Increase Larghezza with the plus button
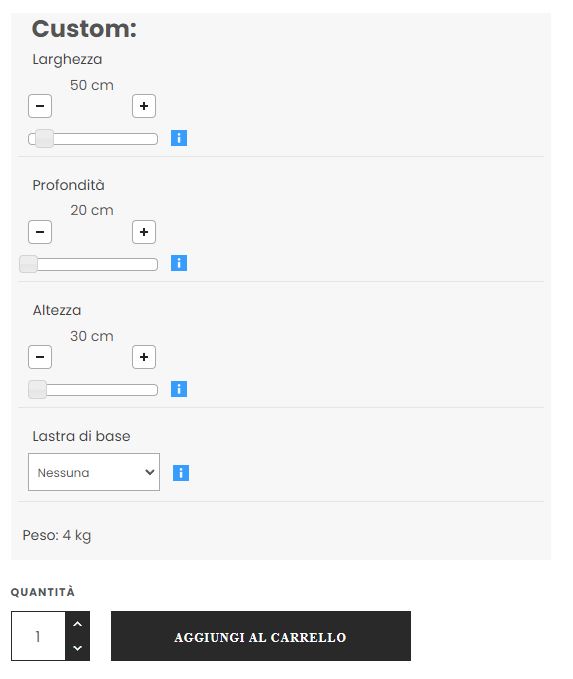This screenshot has height=679, width=573. (144, 106)
